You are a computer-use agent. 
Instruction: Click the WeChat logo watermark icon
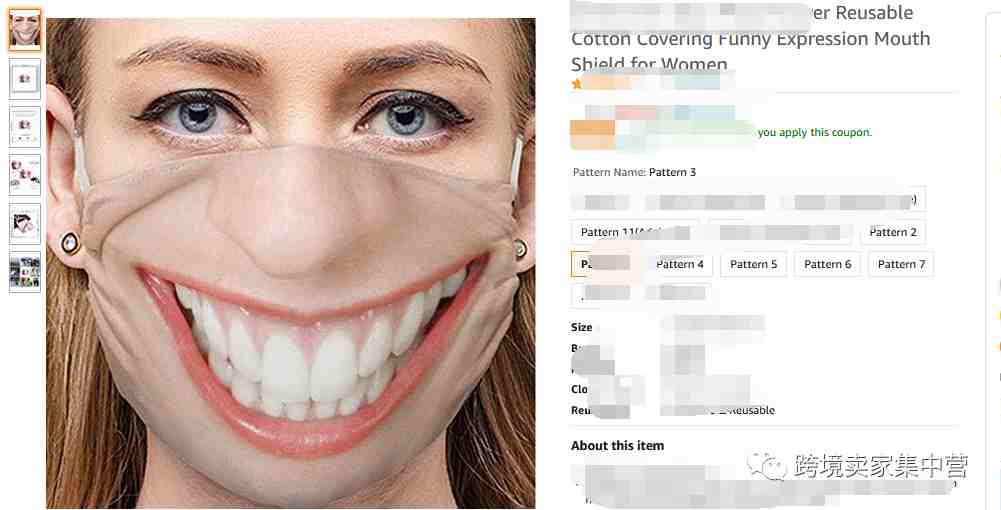[x=767, y=466]
